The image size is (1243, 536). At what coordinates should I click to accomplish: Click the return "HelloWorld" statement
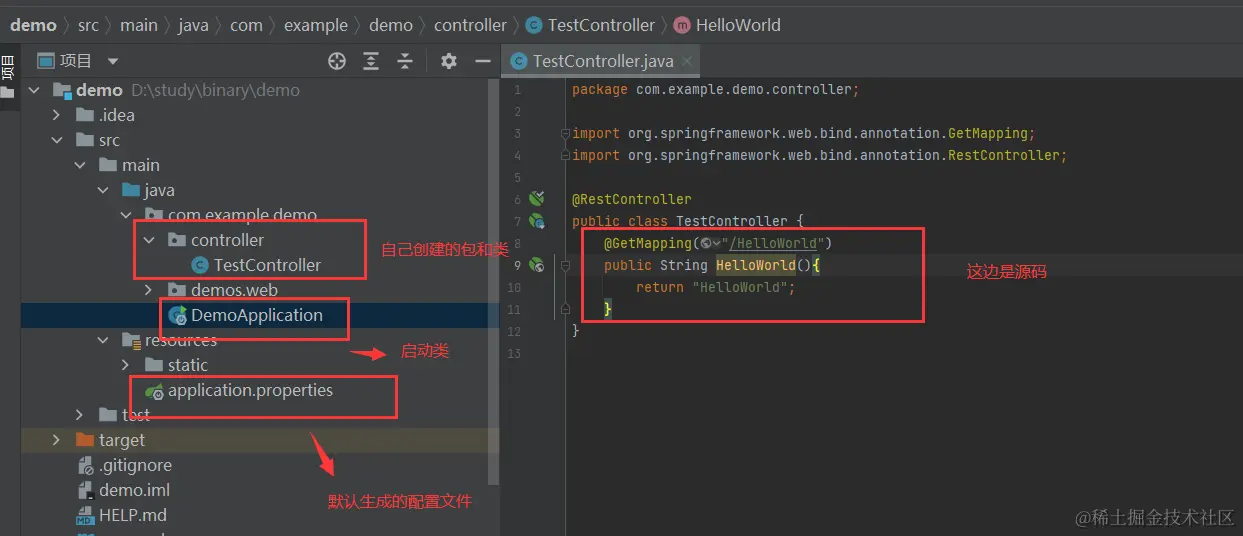[715, 287]
